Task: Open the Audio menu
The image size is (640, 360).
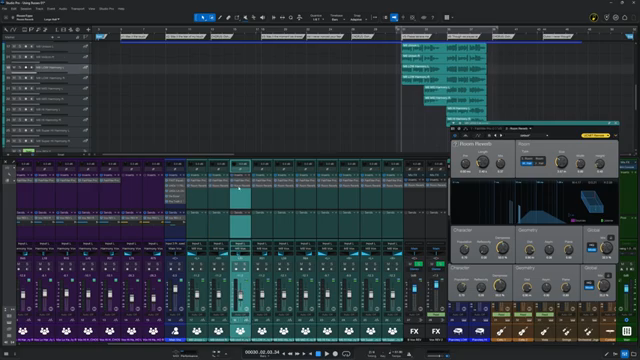Action: tap(63, 9)
